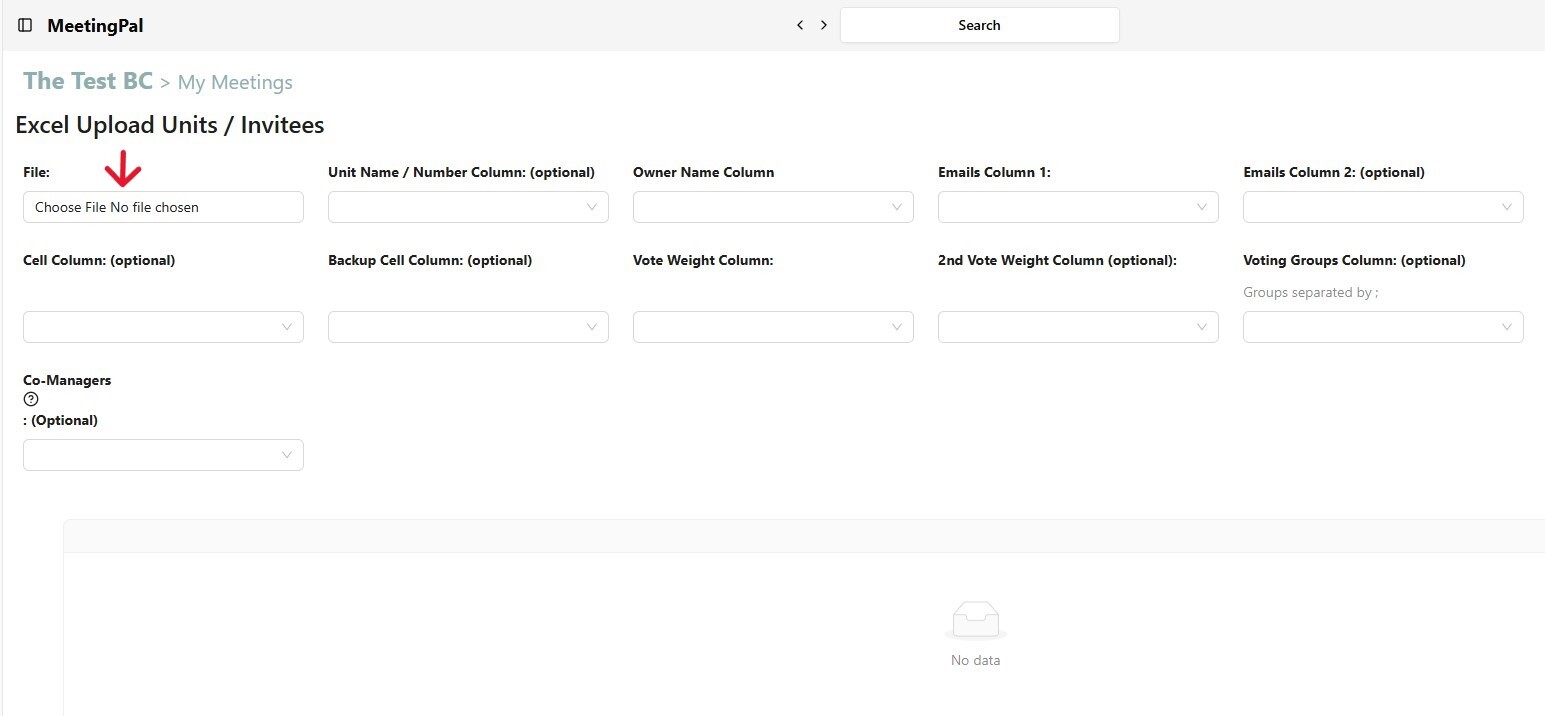Image resolution: width=1545 pixels, height=716 pixels.
Task: Click the forward navigation arrow
Action: (x=824, y=25)
